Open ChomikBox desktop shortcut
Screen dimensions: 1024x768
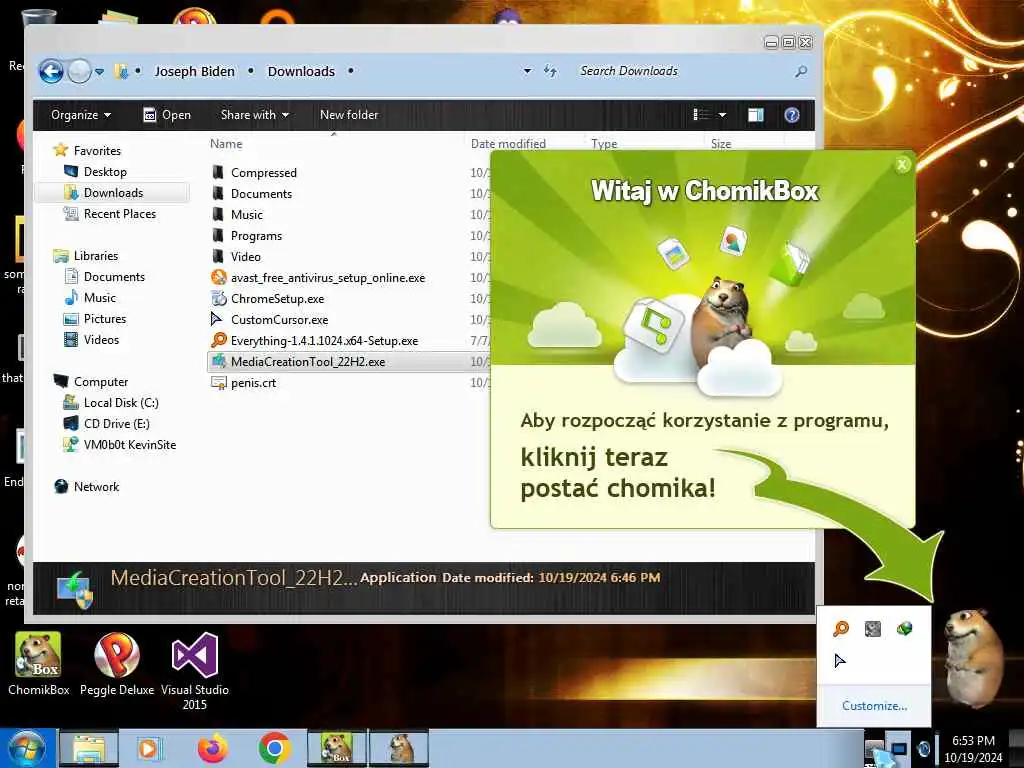(39, 664)
